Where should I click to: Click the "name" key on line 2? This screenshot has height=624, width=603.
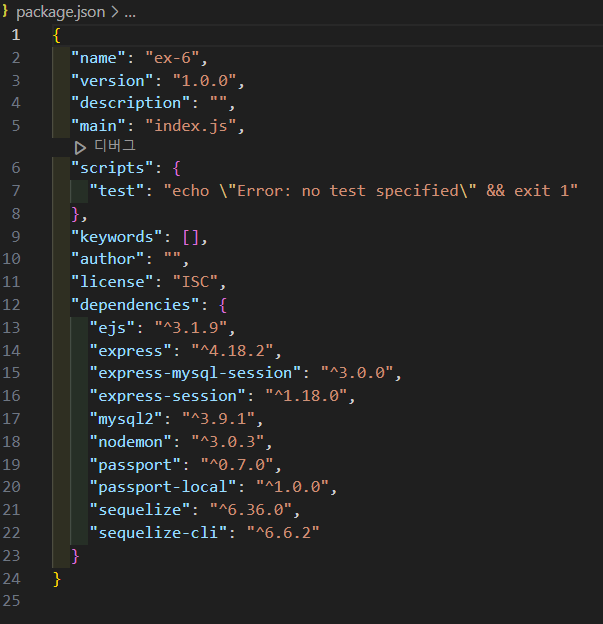[x=99, y=58]
